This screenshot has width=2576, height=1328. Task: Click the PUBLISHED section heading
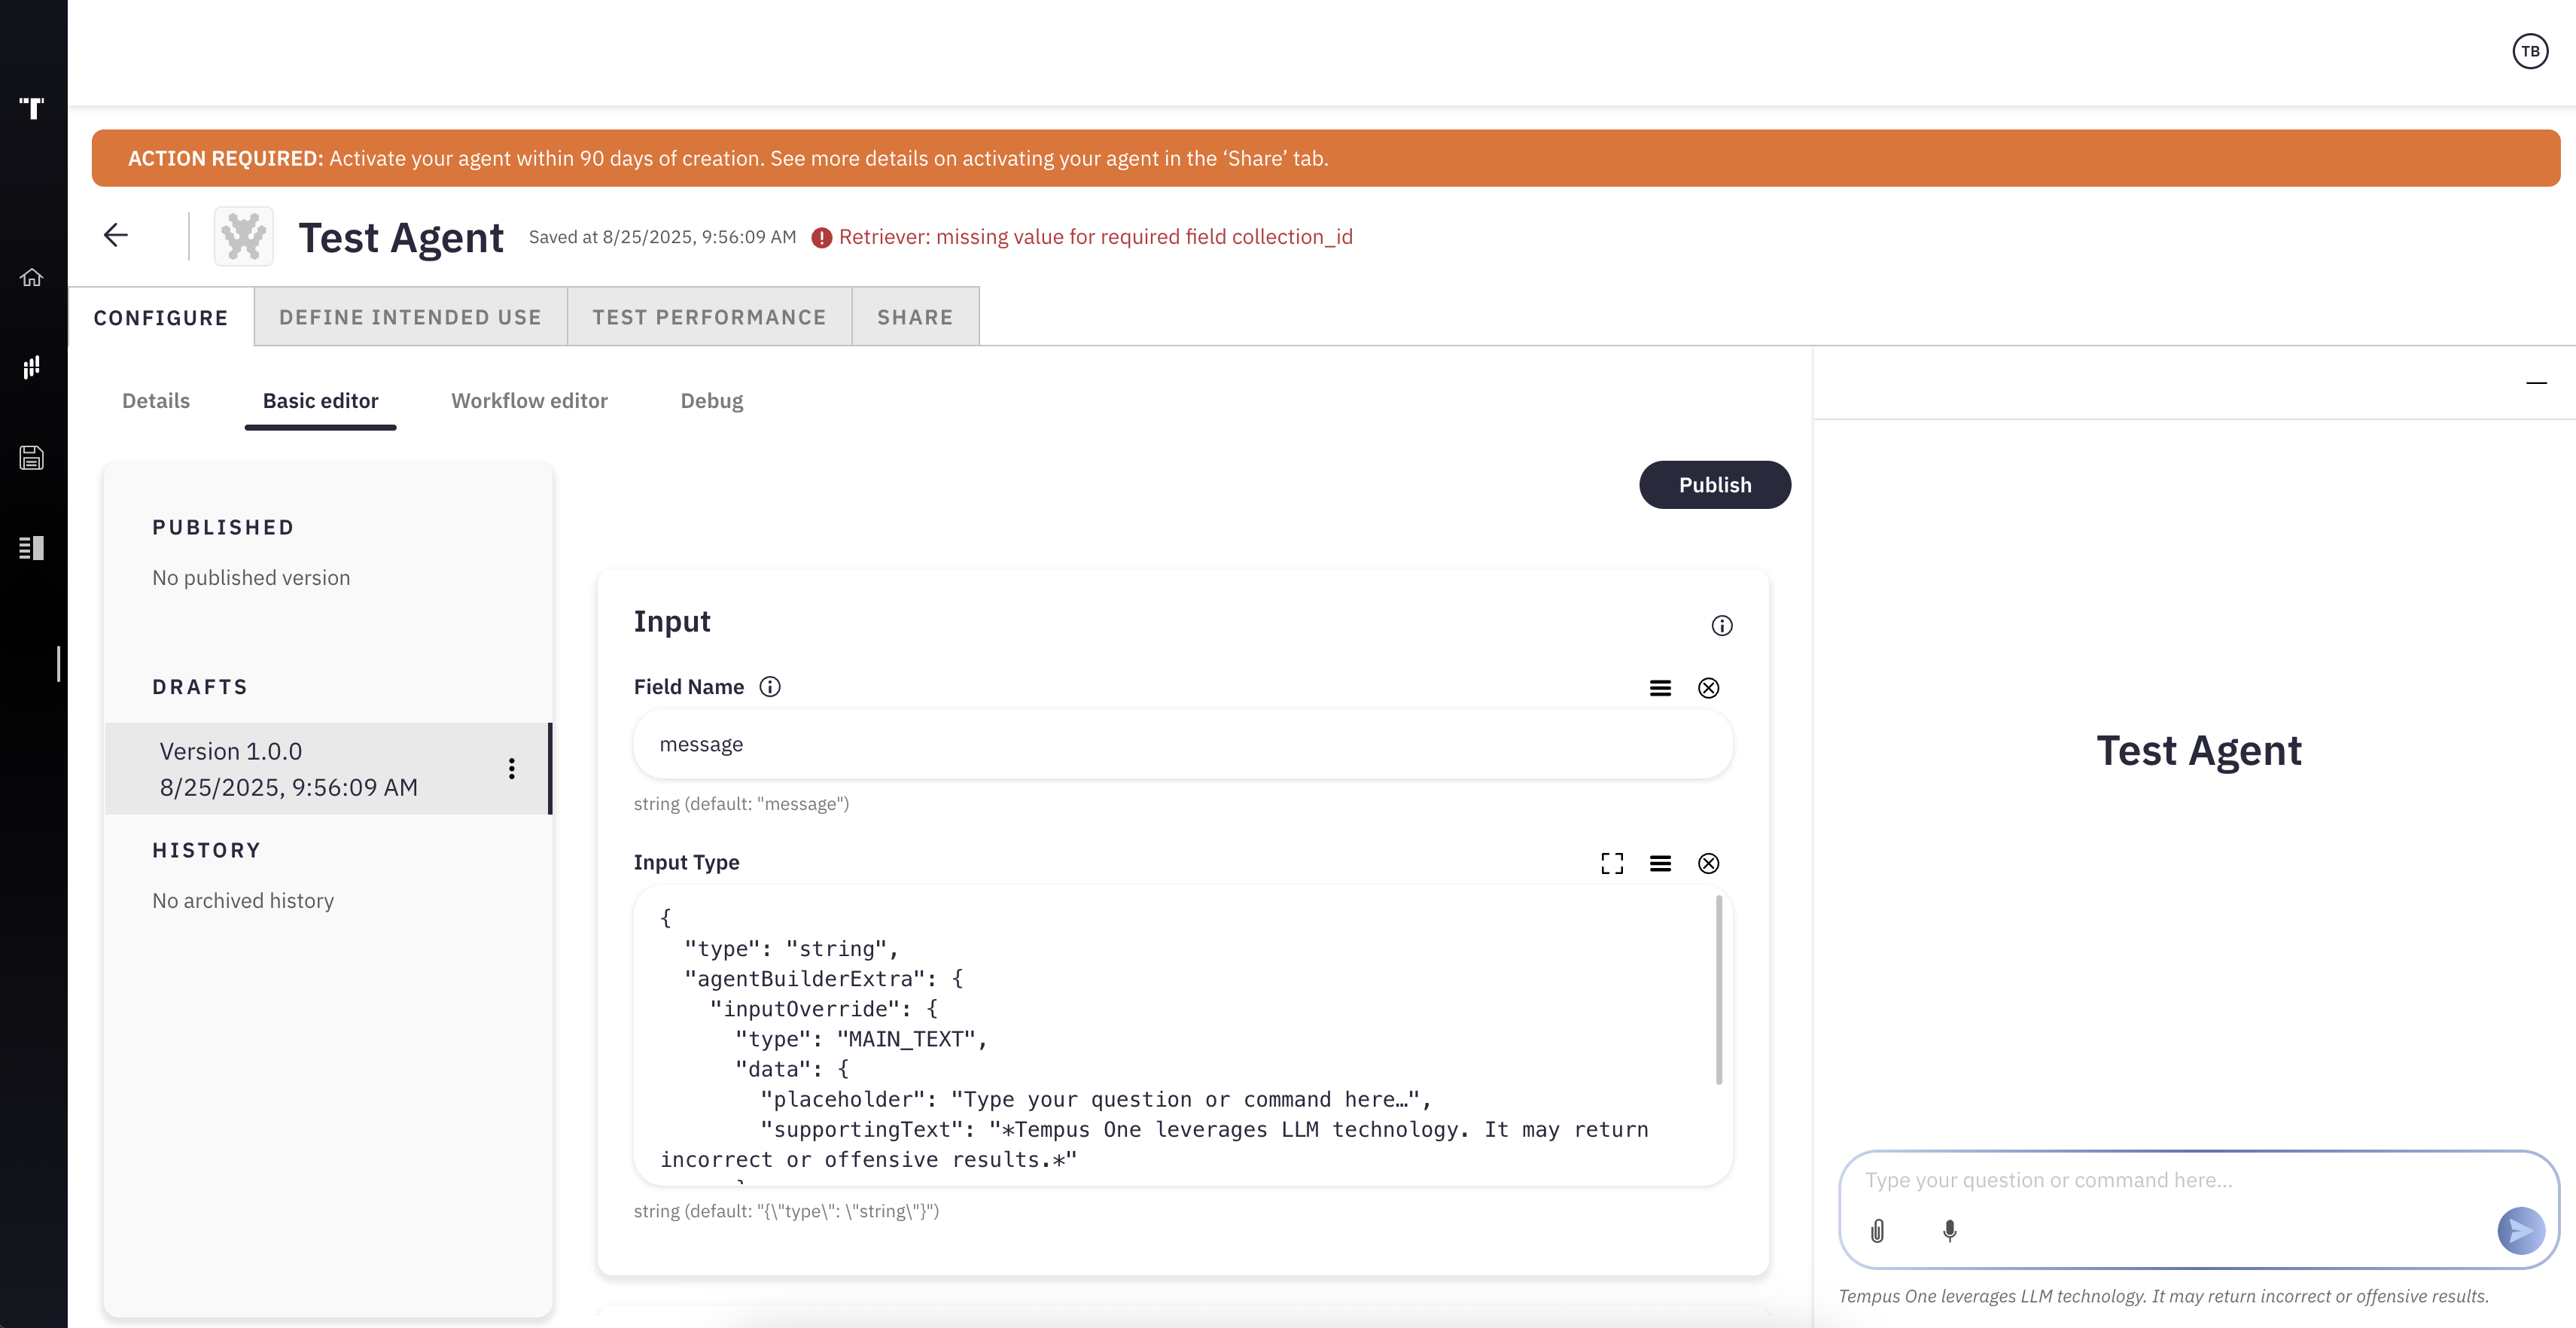pyautogui.click(x=223, y=528)
